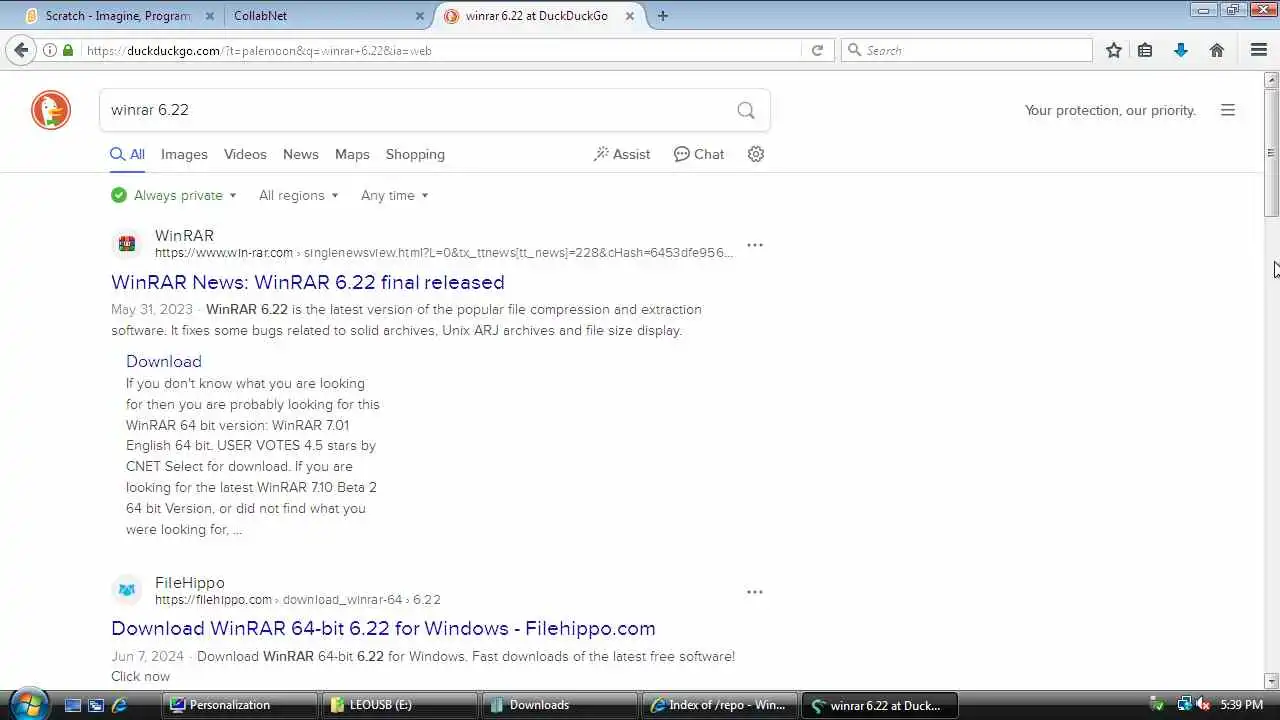Image resolution: width=1280 pixels, height=720 pixels.
Task: Open All regions dropdown
Action: pos(298,195)
